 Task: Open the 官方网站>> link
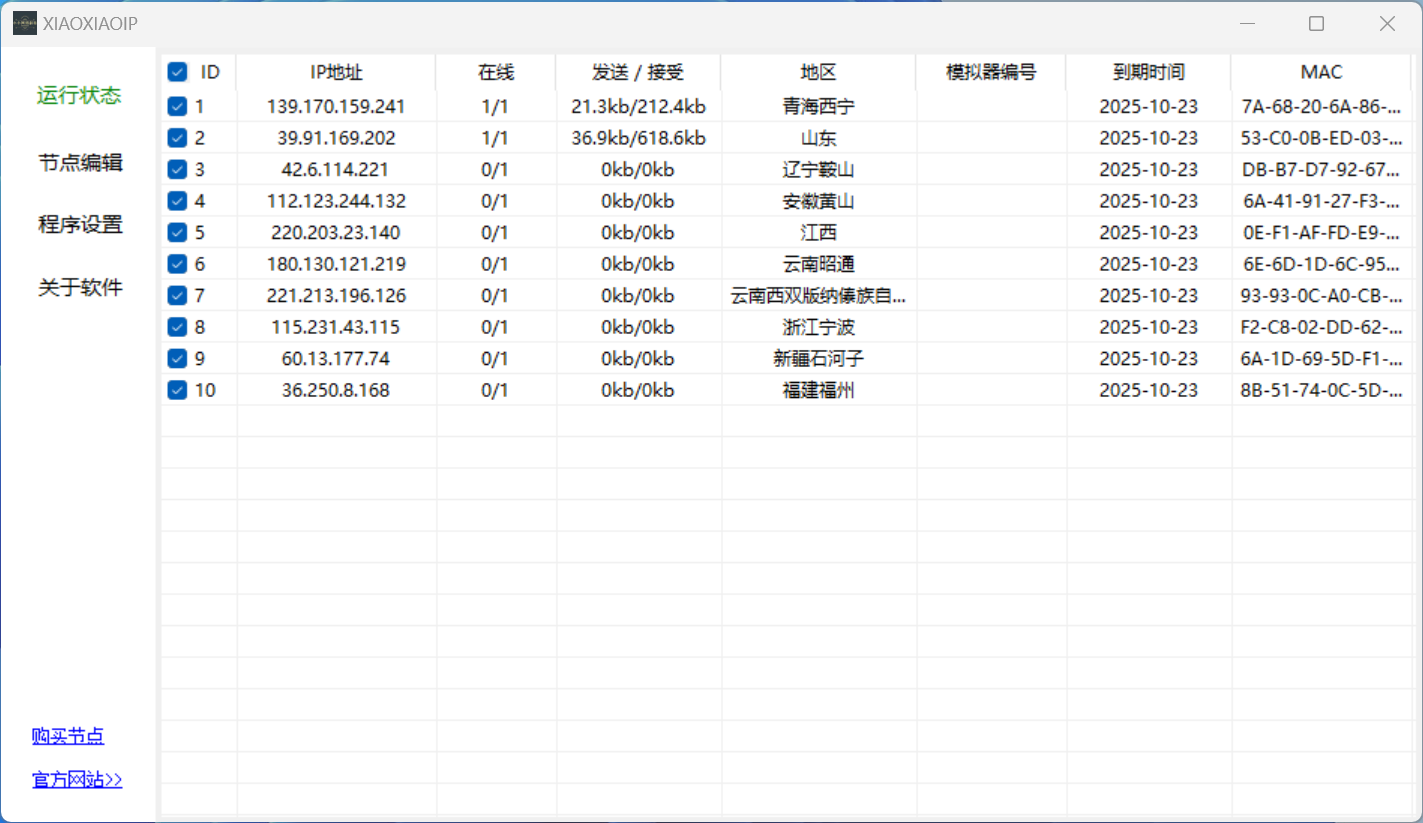coord(77,780)
